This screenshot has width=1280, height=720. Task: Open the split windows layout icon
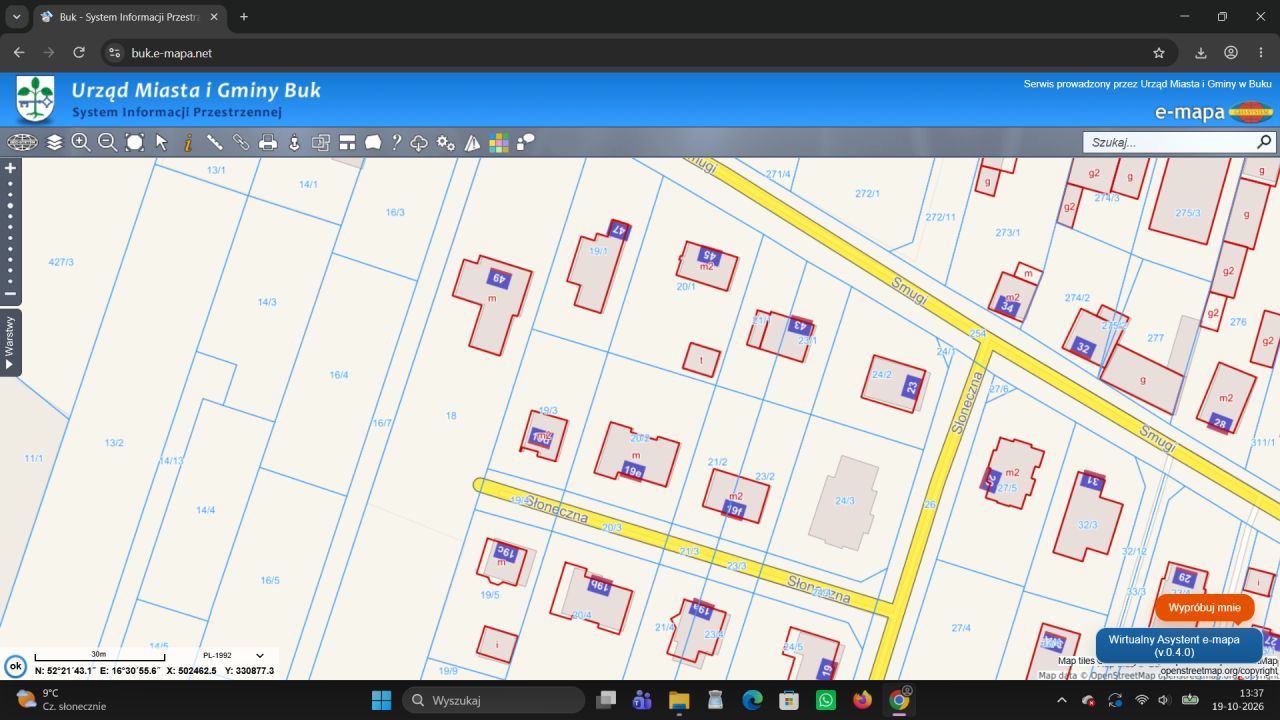click(x=347, y=142)
